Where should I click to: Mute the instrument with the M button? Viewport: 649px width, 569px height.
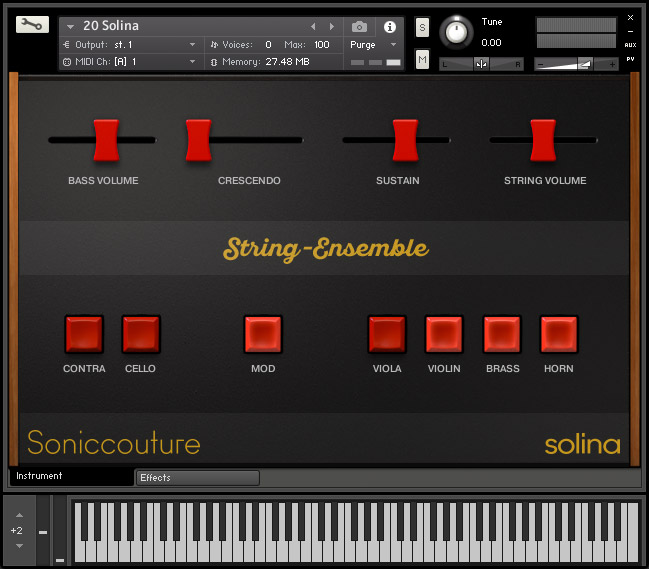pyautogui.click(x=422, y=60)
